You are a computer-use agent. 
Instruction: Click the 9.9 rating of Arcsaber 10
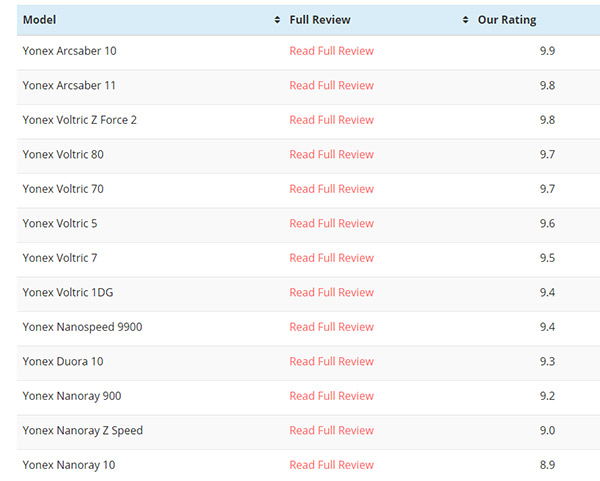point(547,51)
